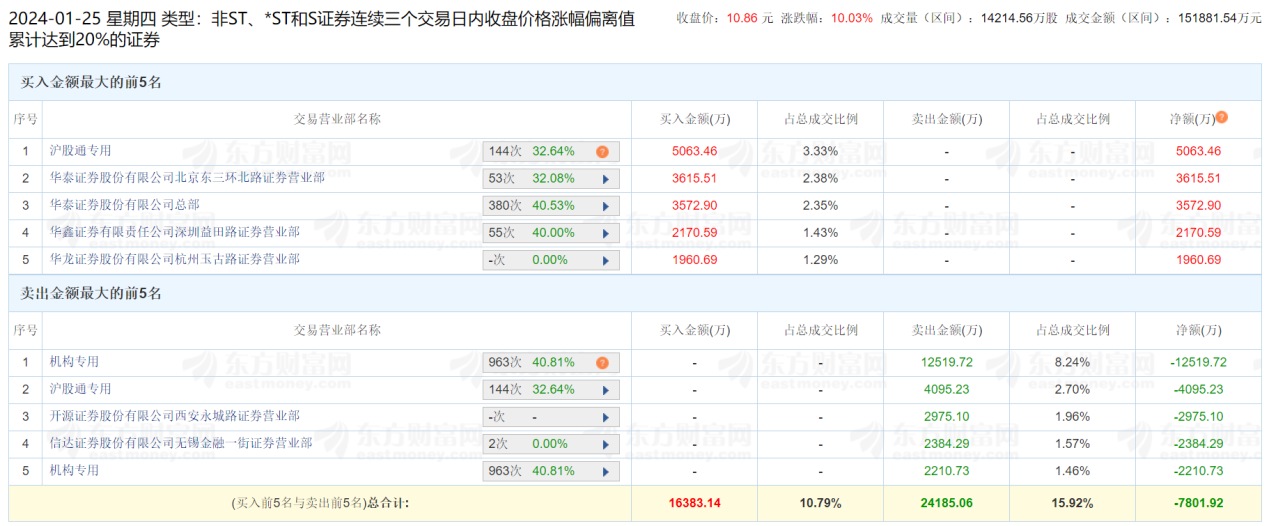Expand the blue arrow in the sell-table 沪股通专用 row
Screen dimensions: 1269x526
[x=605, y=390]
